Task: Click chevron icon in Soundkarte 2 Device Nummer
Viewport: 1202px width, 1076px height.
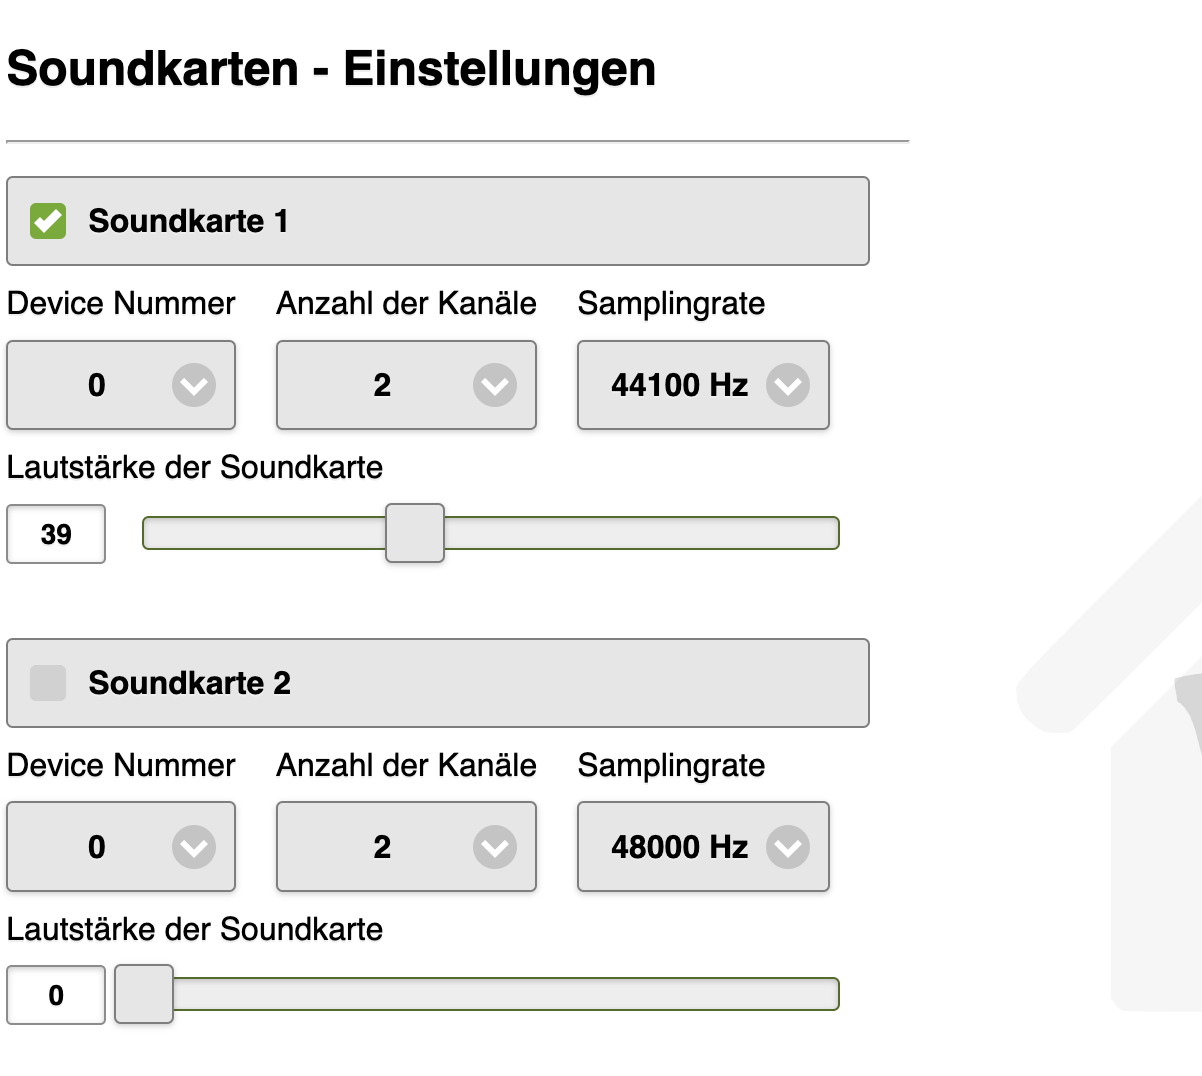Action: [194, 847]
